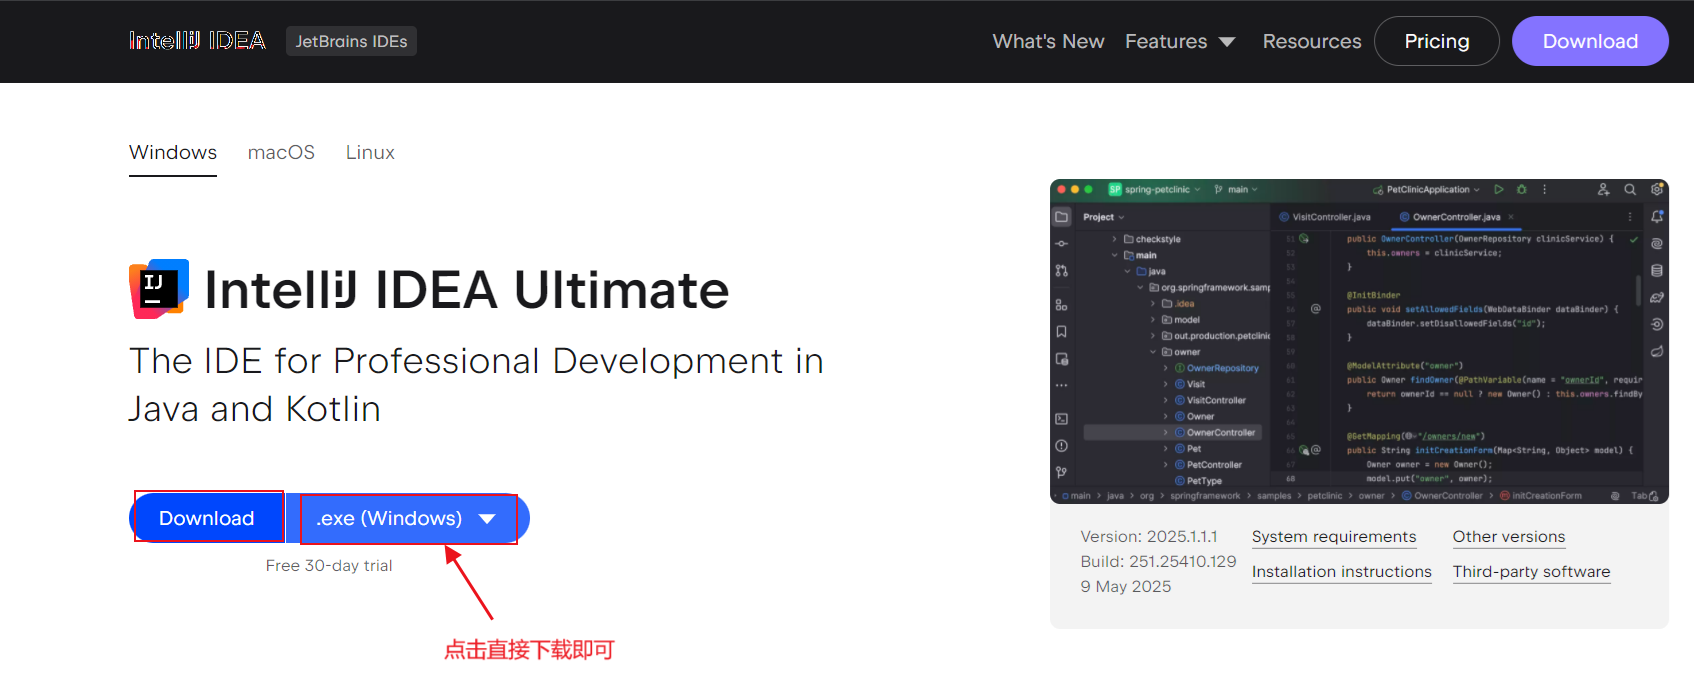Image resolution: width=1694 pixels, height=681 pixels.
Task: Open the Problems icon in IDE preview sidebar
Action: pyautogui.click(x=1062, y=446)
